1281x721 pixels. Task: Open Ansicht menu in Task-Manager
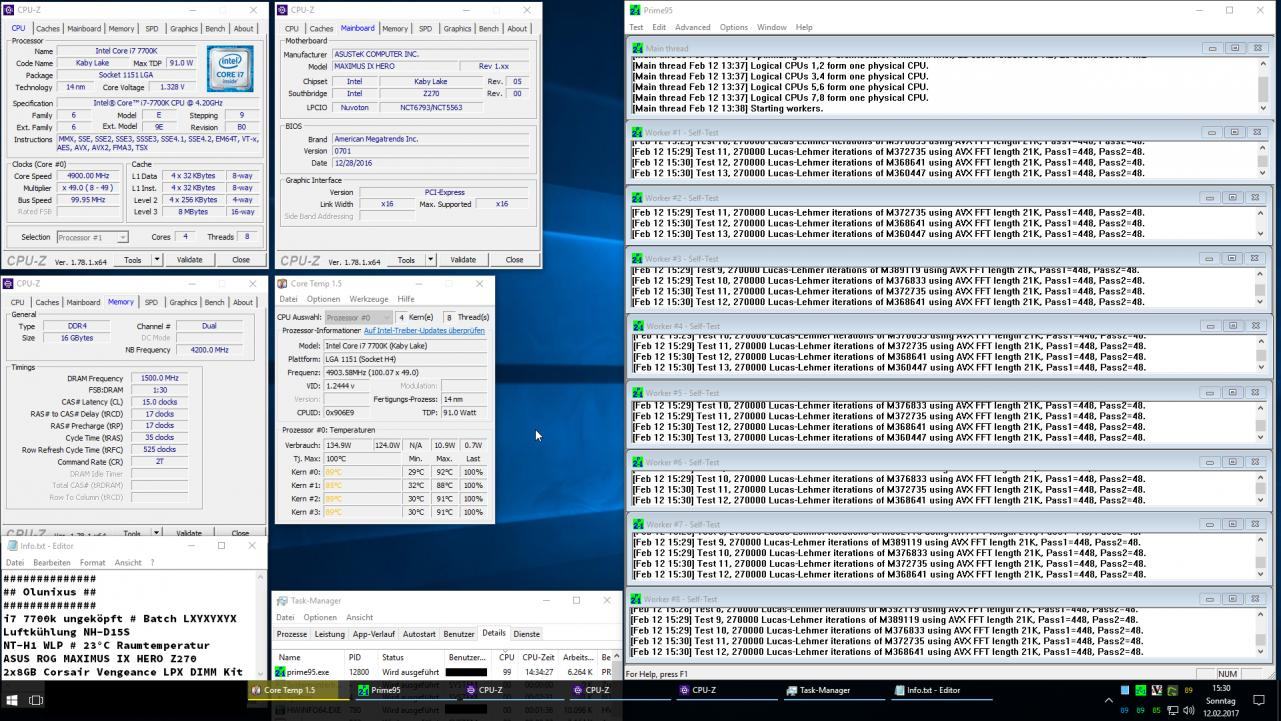[x=359, y=617]
